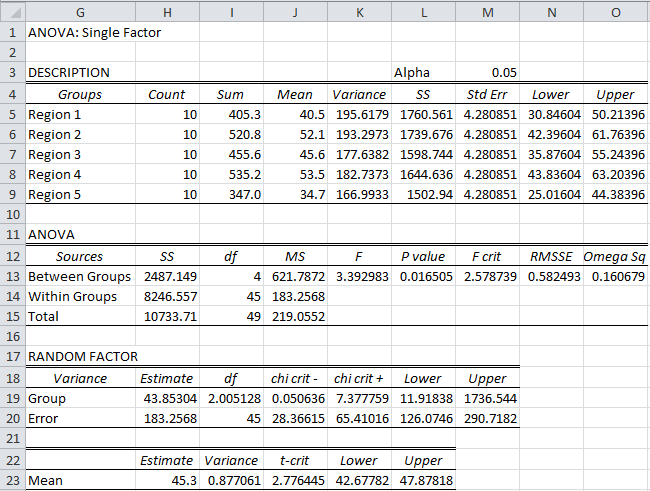
Task: Click the Group estimate value 43.85304
Action: coord(168,398)
